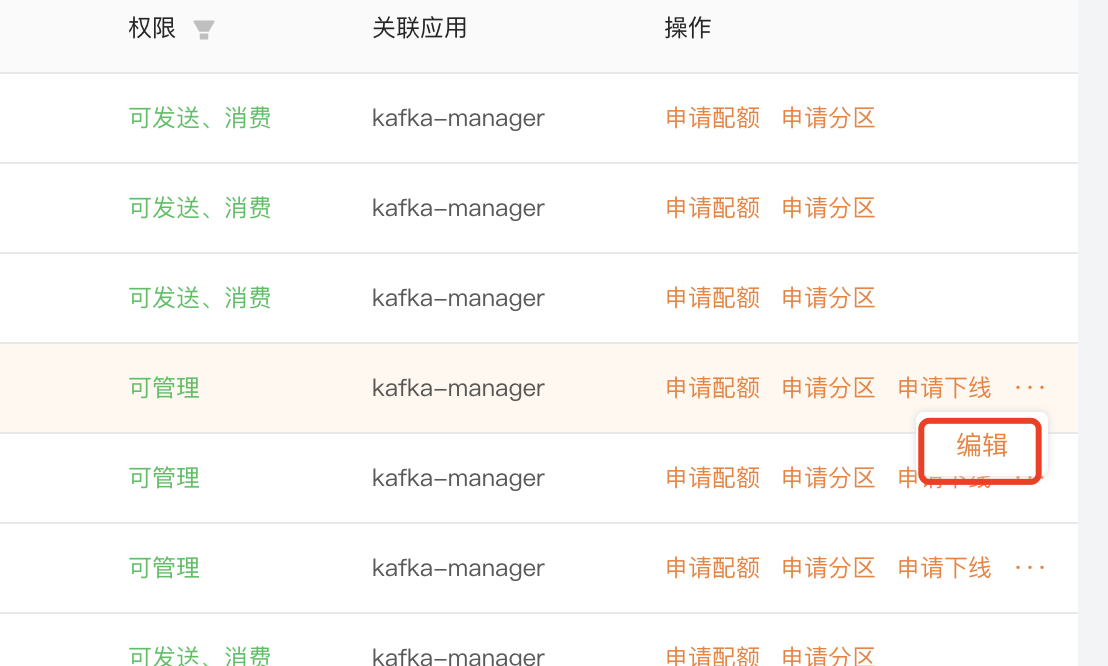This screenshot has height=666, width=1108.
Task: Click 申请配额 in the first row
Action: point(713,118)
